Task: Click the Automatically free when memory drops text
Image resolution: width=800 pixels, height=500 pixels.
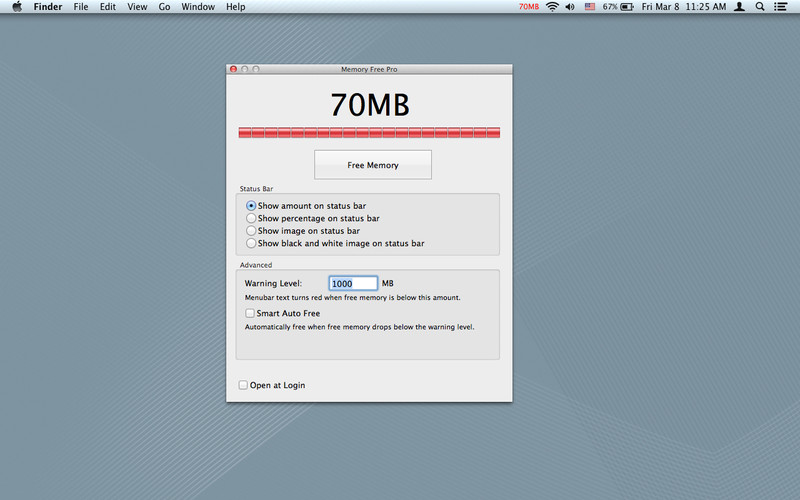Action: (x=360, y=327)
